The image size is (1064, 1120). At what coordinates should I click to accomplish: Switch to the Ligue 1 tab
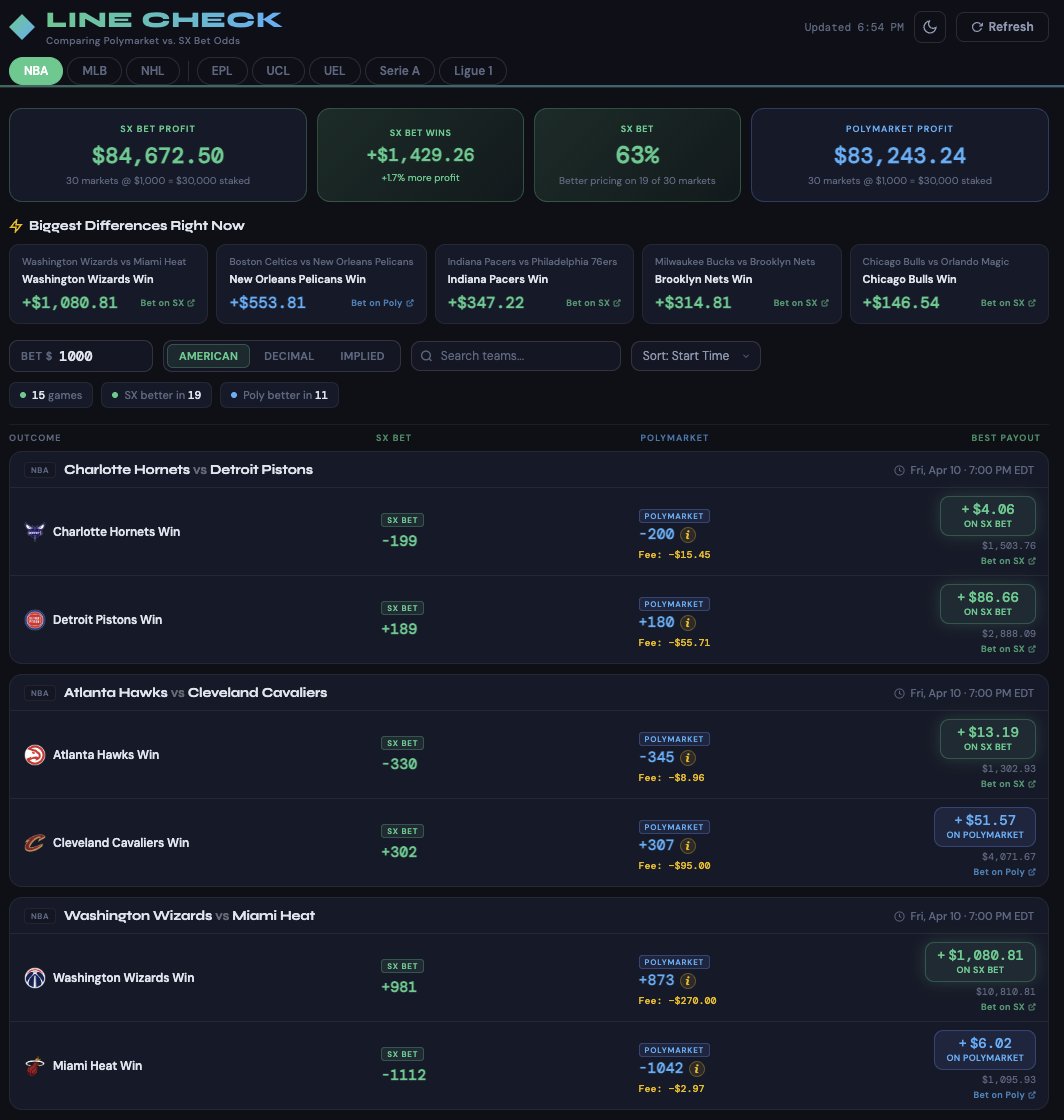pyautogui.click(x=473, y=71)
